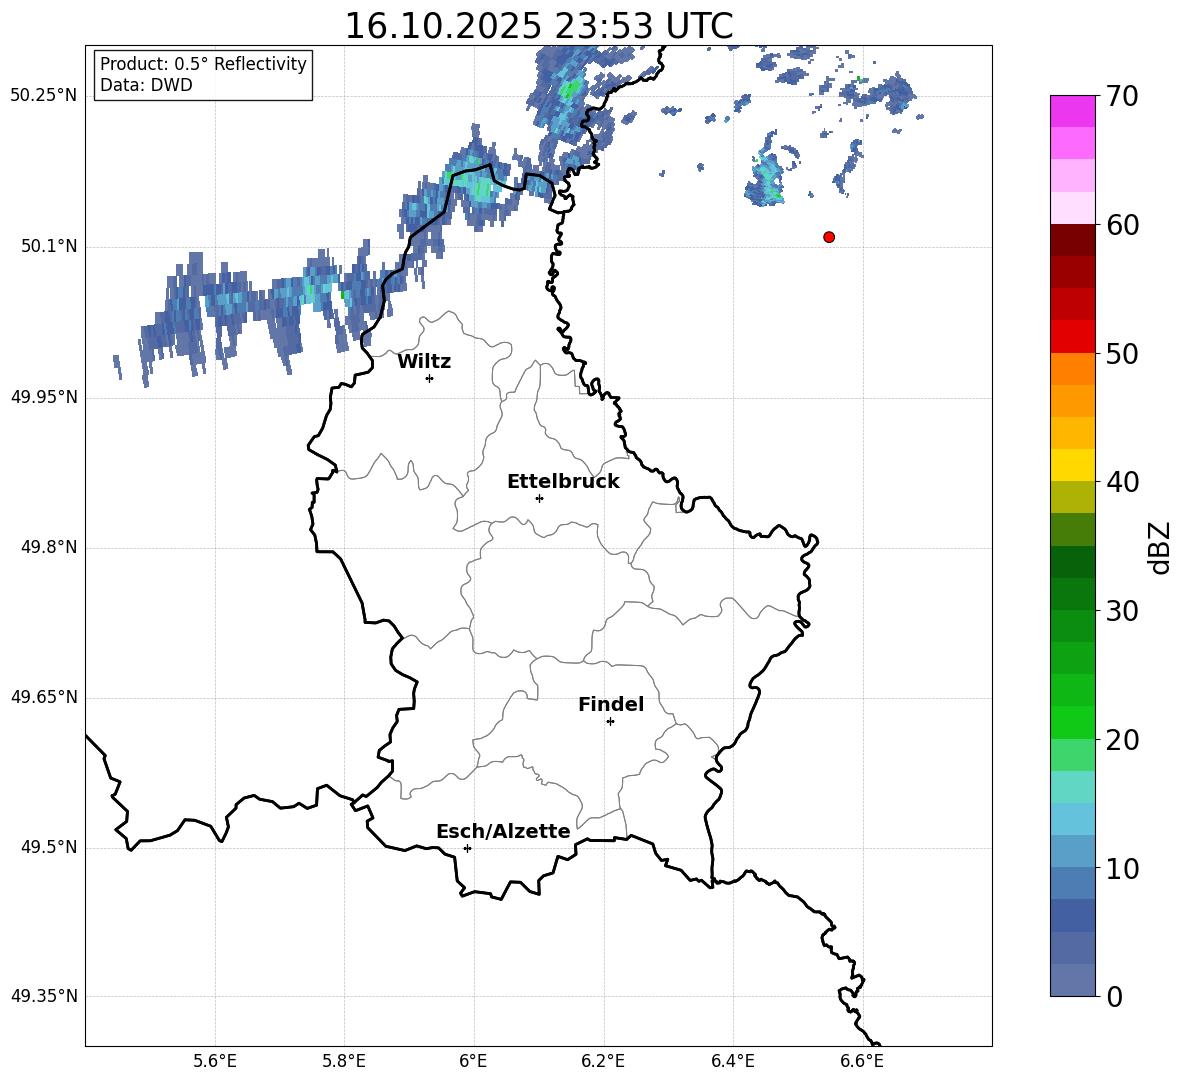Click the 49.35°N latitude label
Screen dimensions: 1184x1081
click(44, 996)
